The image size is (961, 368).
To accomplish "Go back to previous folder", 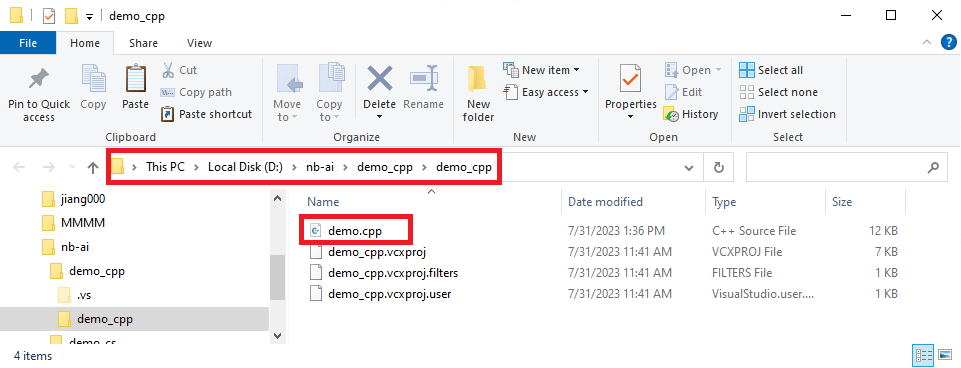I will pyautogui.click(x=19, y=167).
